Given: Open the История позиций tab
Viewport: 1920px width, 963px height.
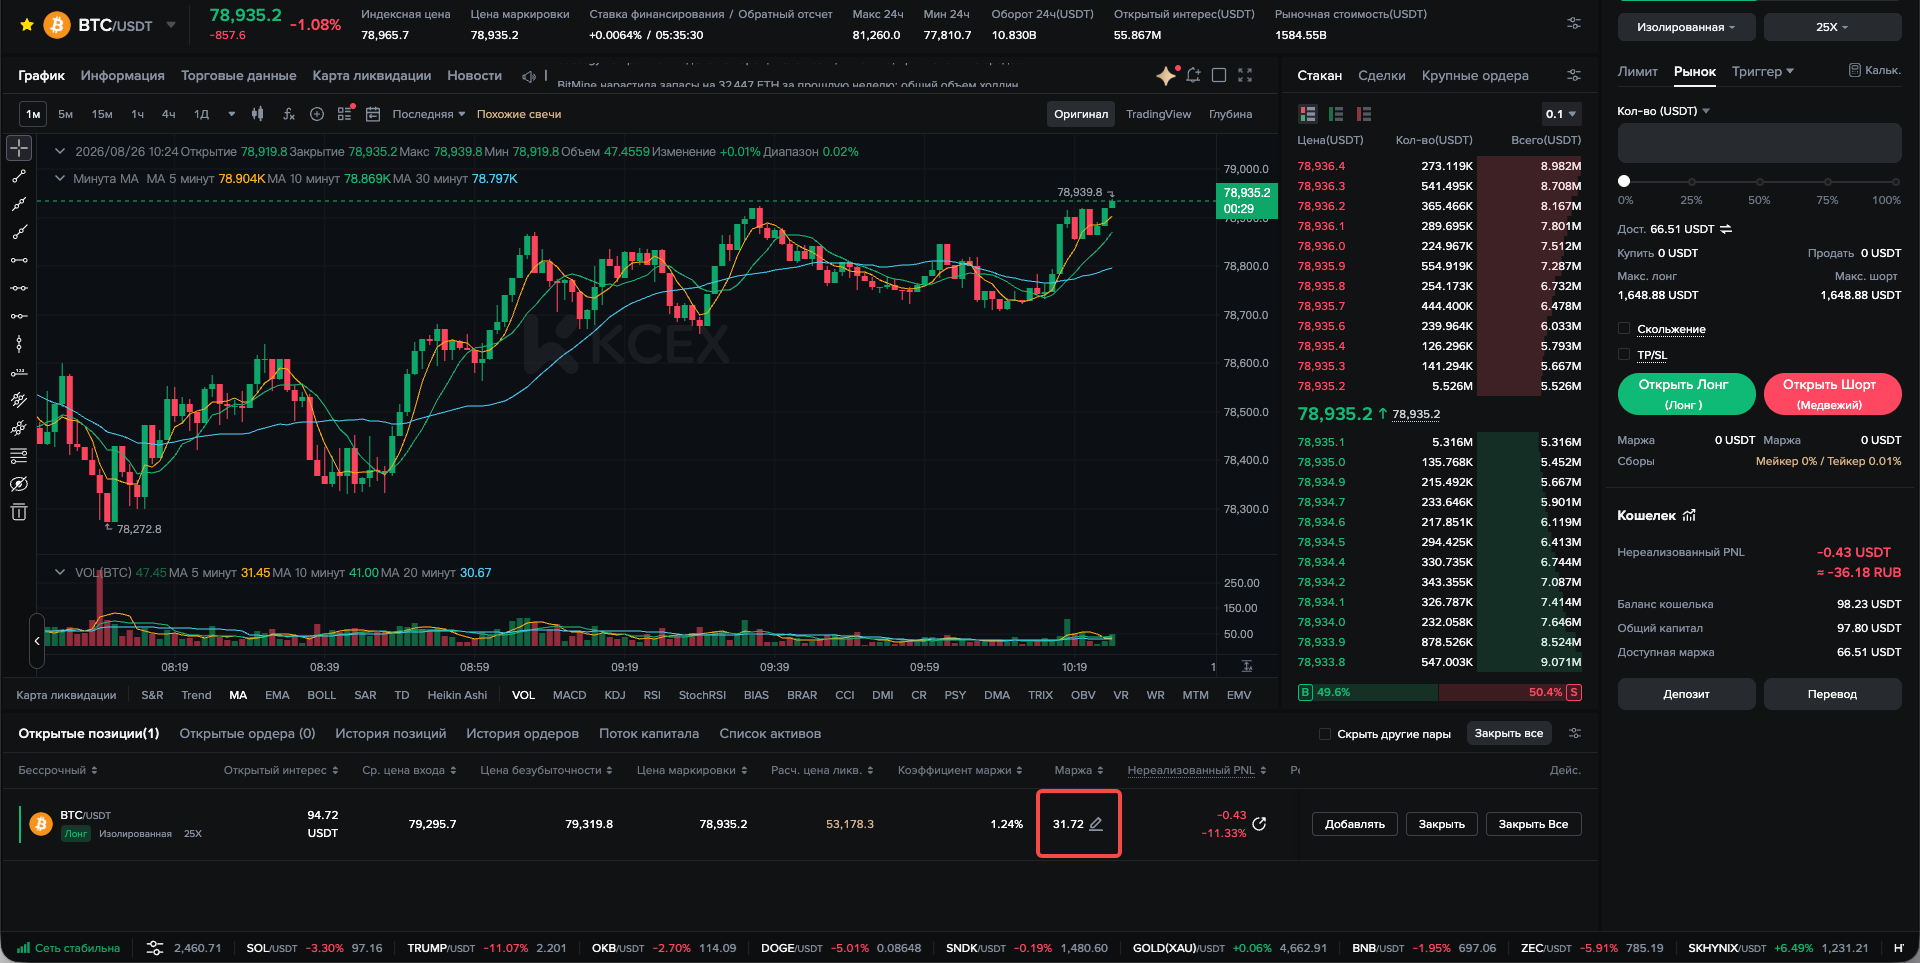Looking at the screenshot, I should (x=391, y=733).
